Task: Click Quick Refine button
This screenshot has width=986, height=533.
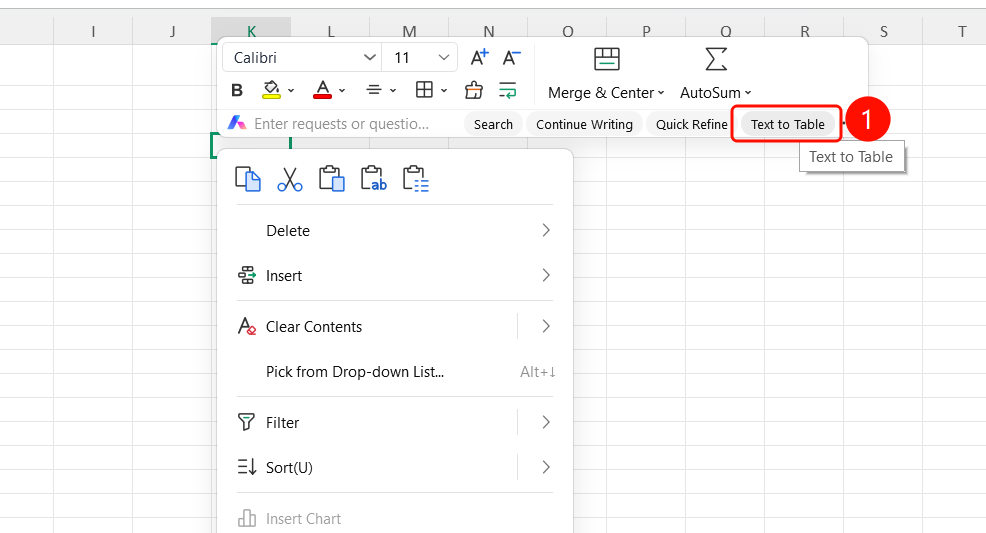Action: 691,124
